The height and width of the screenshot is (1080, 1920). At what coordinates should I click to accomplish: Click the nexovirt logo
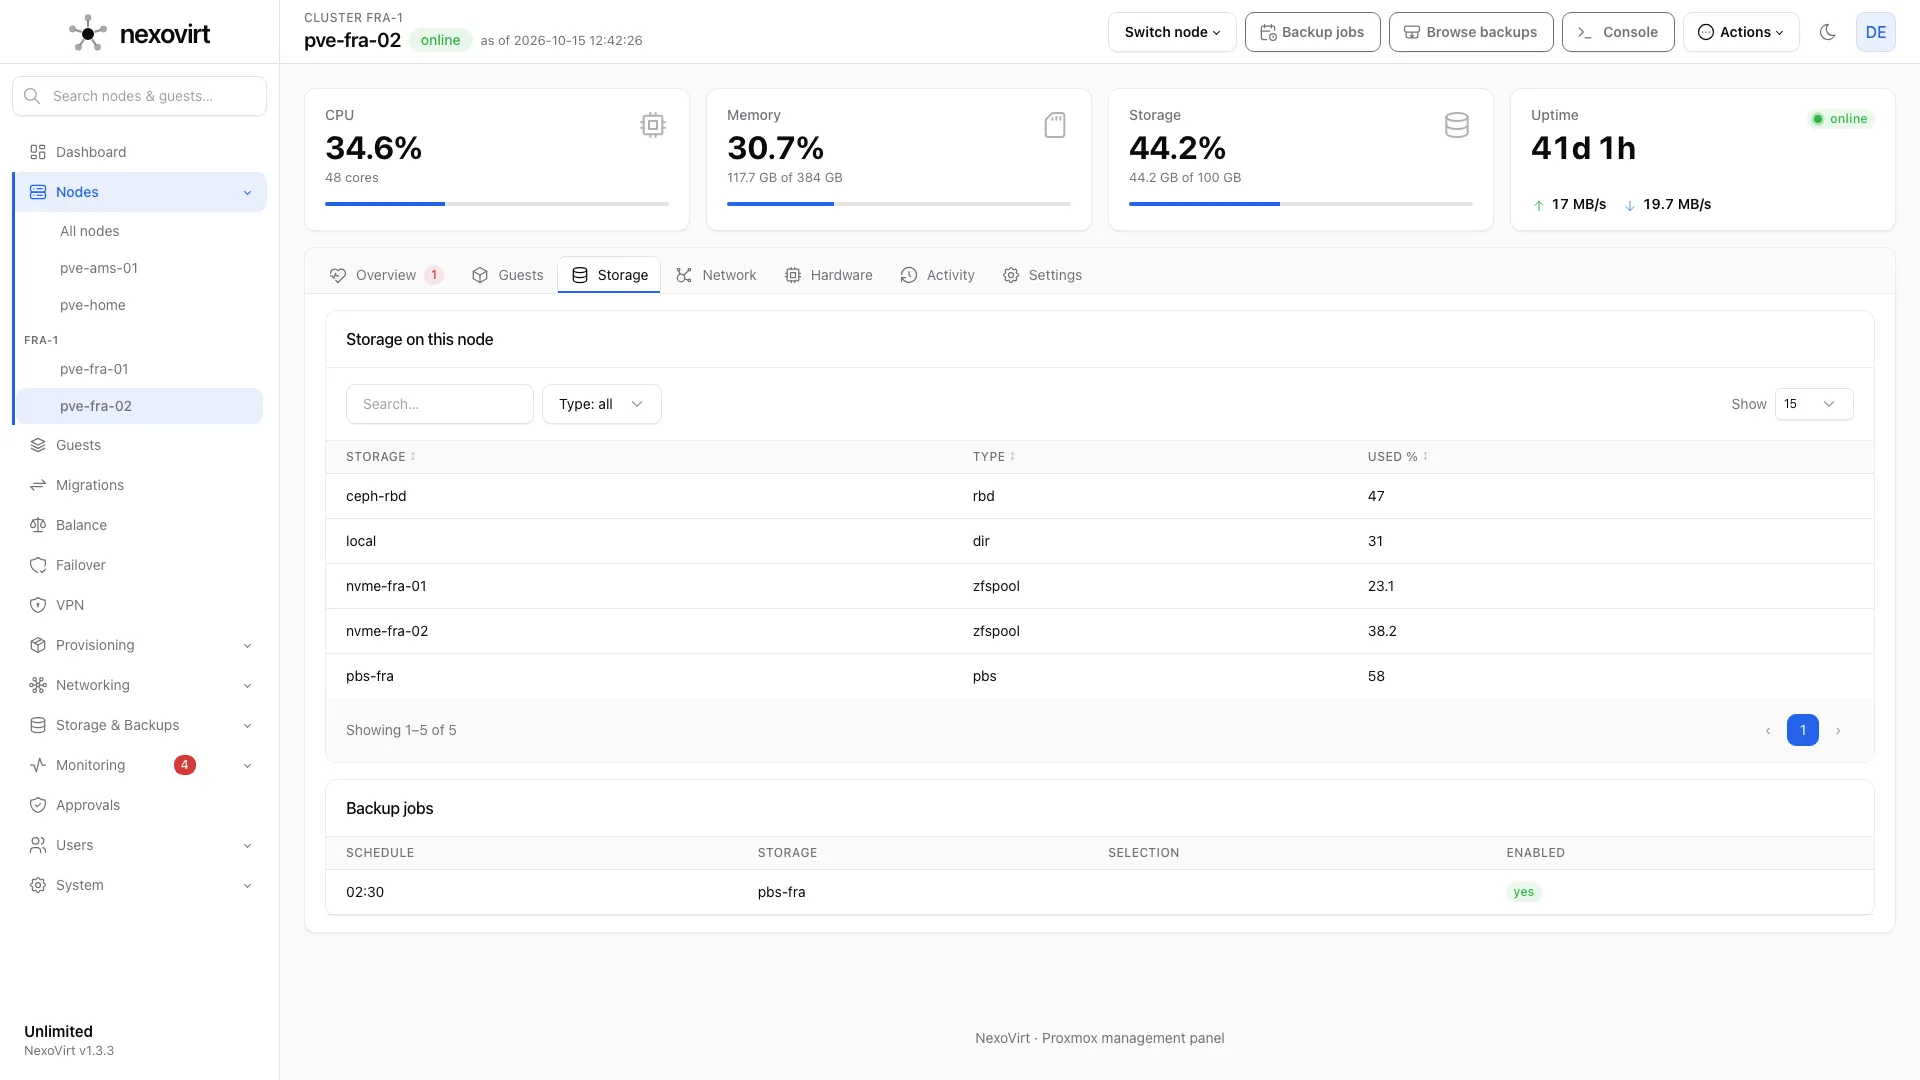140,33
